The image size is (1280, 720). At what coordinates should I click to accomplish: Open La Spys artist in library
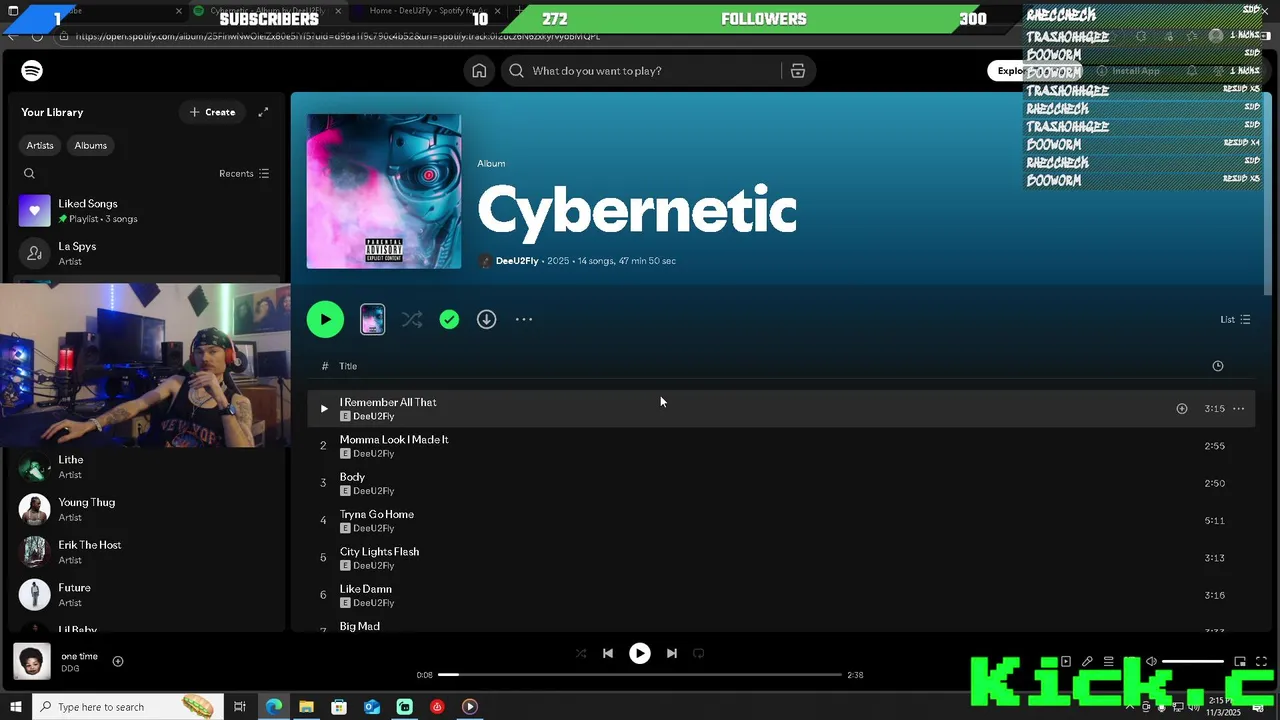[x=146, y=253]
